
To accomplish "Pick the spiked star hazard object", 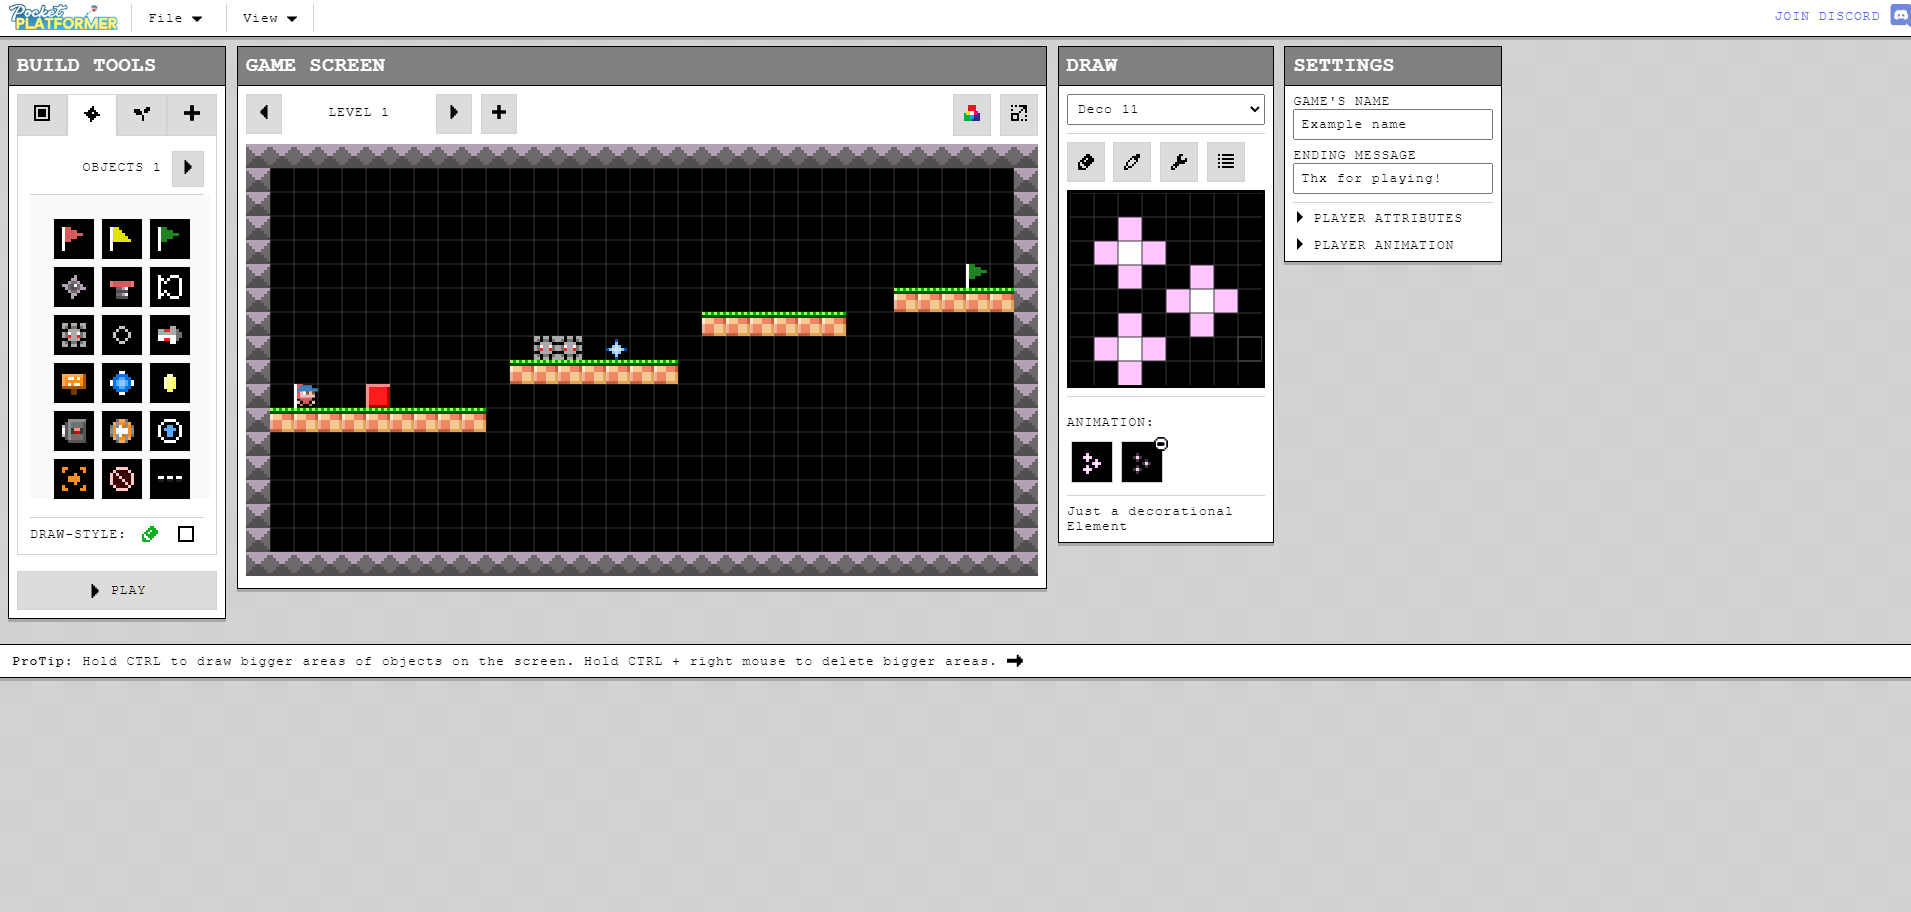I will (x=74, y=287).
